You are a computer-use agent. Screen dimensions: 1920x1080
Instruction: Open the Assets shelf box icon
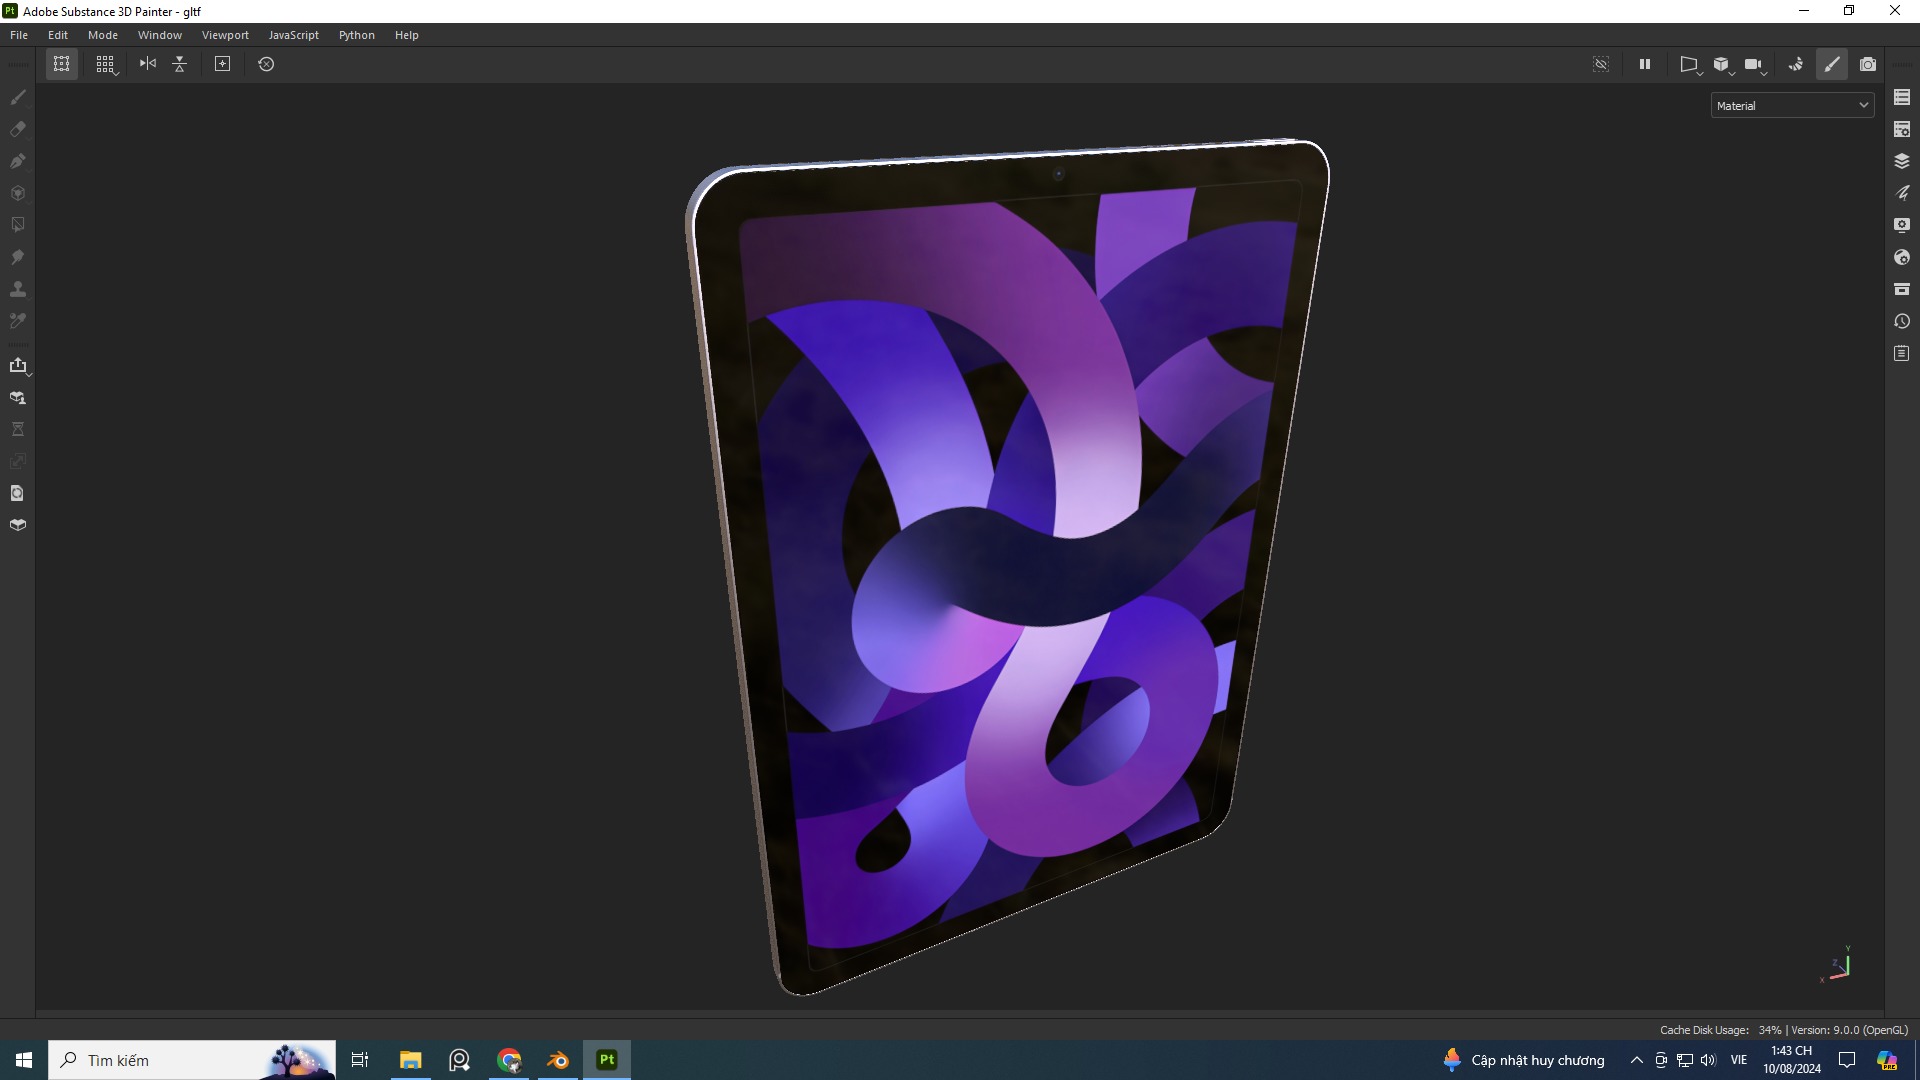(x=1902, y=289)
